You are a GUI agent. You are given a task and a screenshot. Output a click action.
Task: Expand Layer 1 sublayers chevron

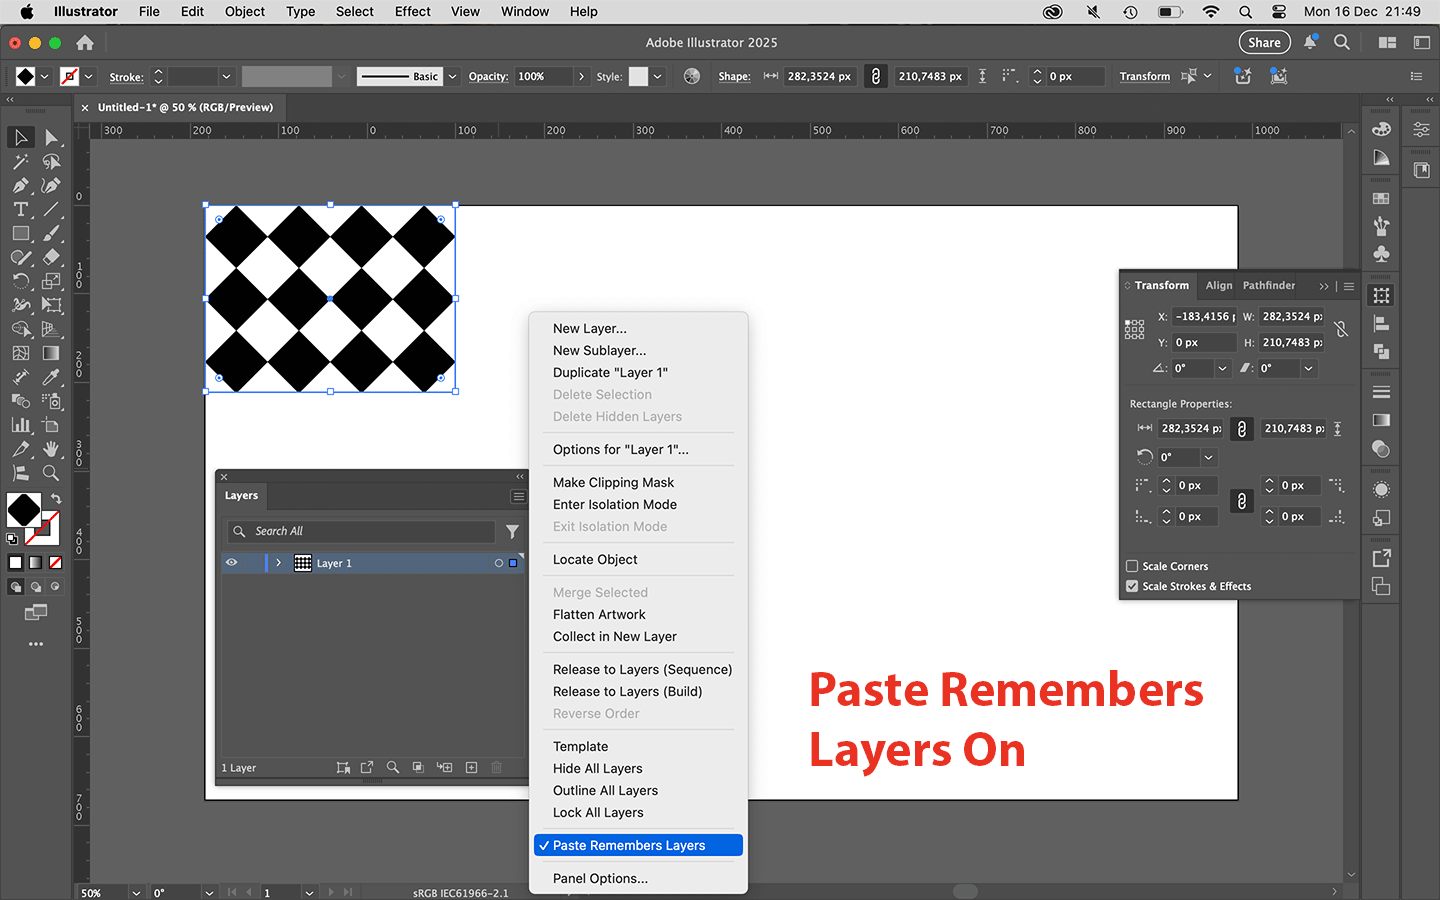click(x=279, y=563)
